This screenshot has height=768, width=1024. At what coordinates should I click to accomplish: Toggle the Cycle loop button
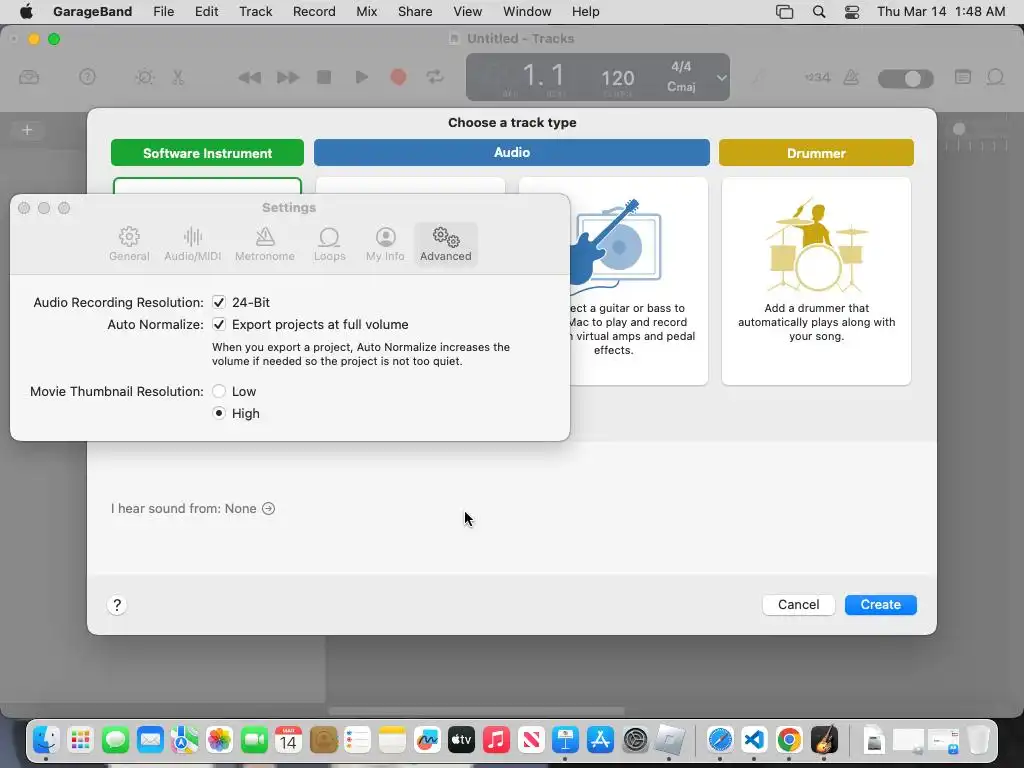tap(435, 77)
